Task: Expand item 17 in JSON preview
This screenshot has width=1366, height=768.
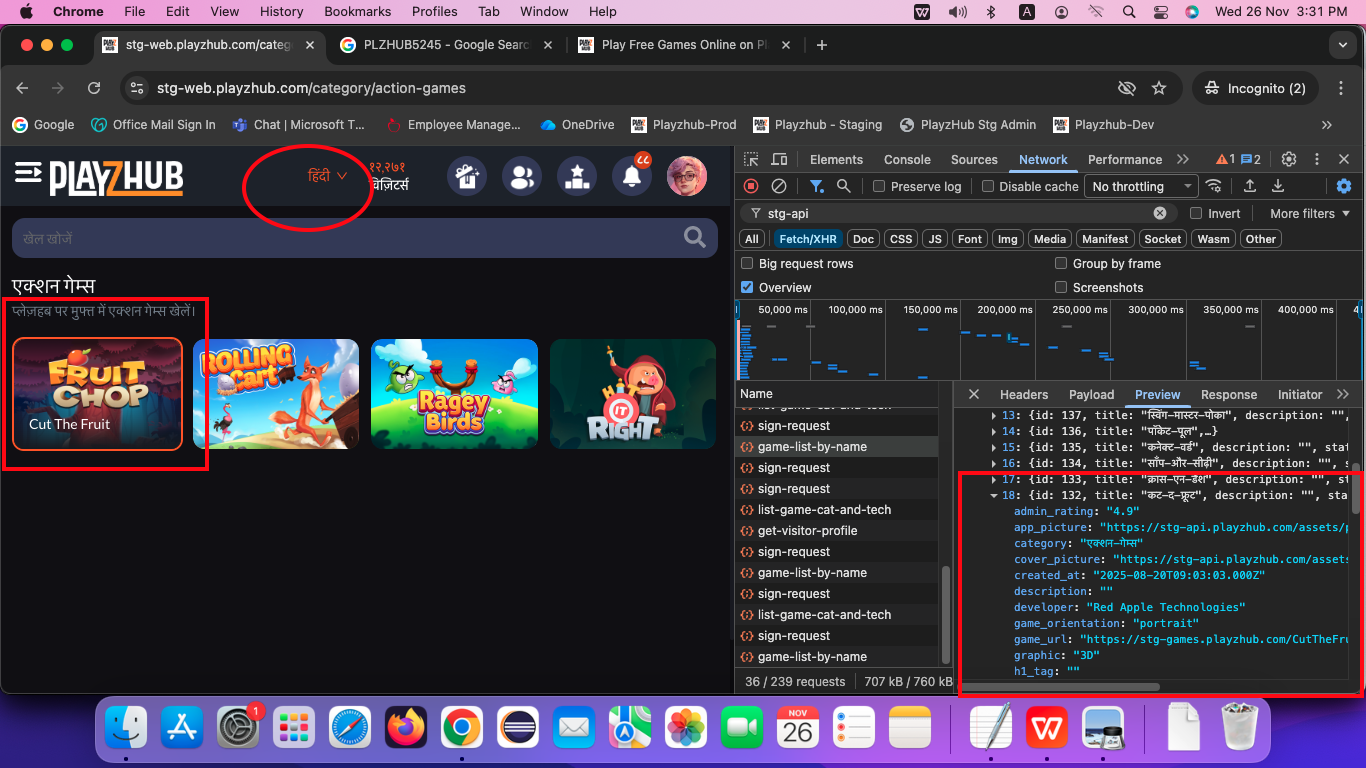Action: tap(993, 480)
